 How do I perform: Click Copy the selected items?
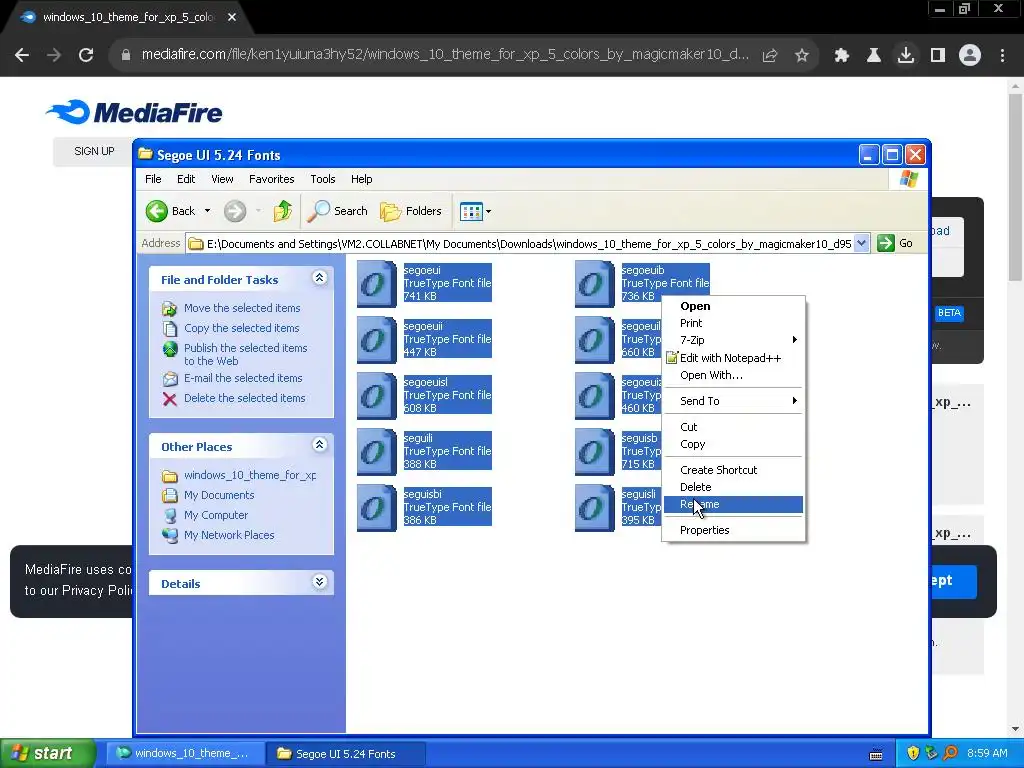click(242, 328)
